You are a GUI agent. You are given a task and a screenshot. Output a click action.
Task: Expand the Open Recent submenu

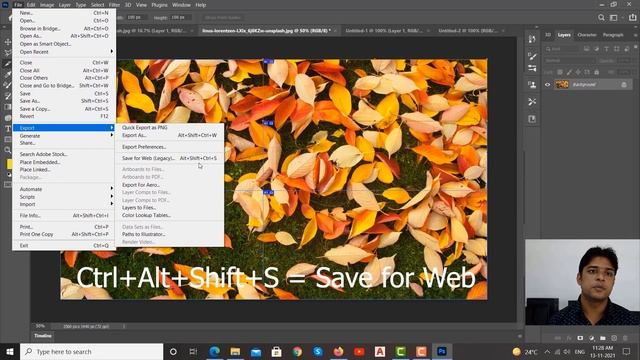(x=64, y=52)
